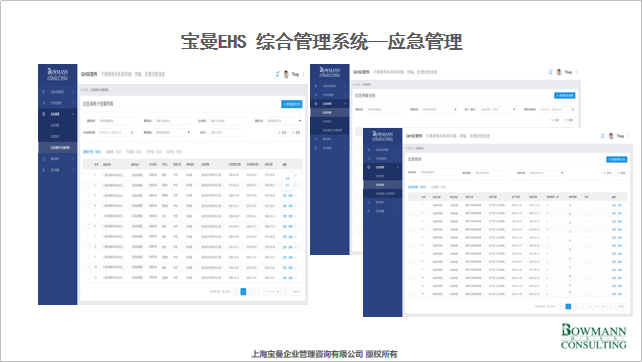643x362 pixels.
Task: Open the rightmost filter dropdown on drill plan page
Action: coord(284,121)
